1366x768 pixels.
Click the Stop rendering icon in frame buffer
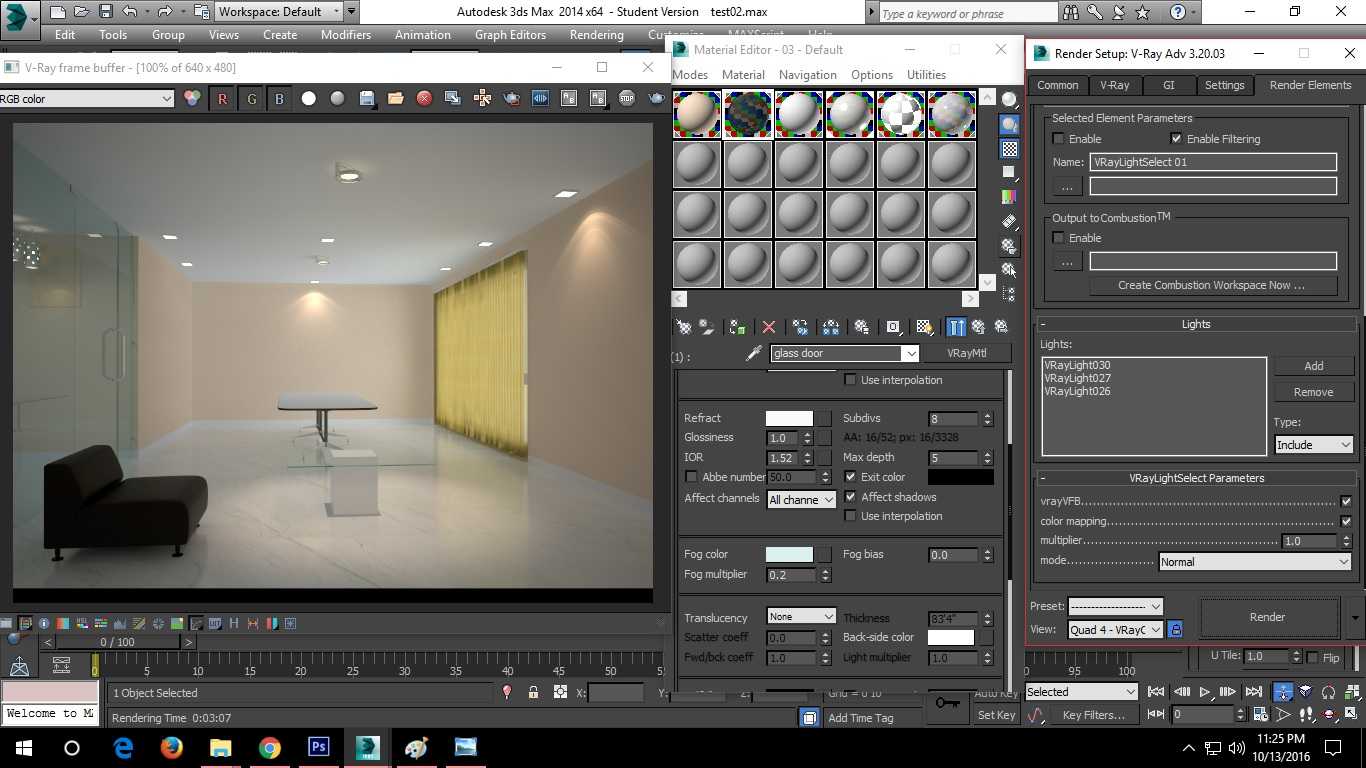point(627,98)
